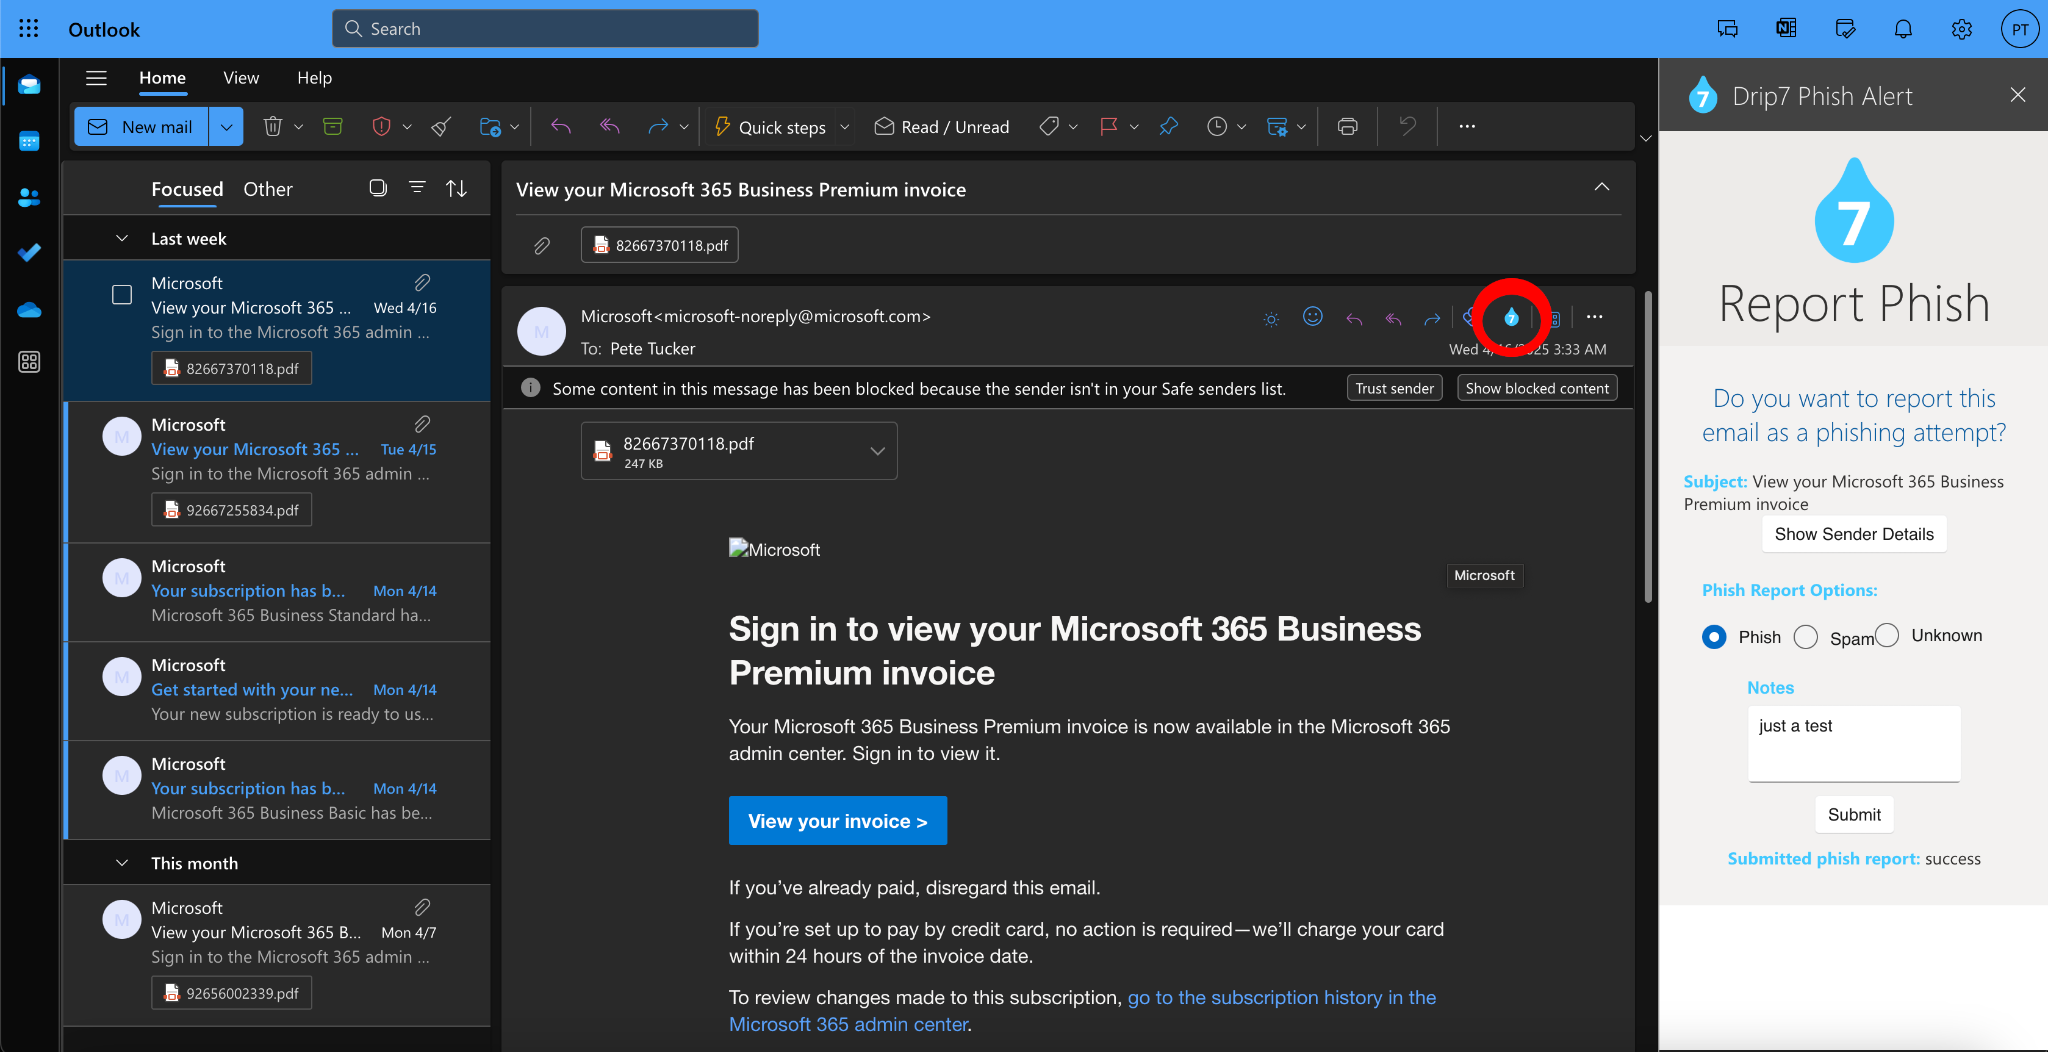Click Show blocked content button
This screenshot has height=1052, width=2048.
(x=1537, y=388)
